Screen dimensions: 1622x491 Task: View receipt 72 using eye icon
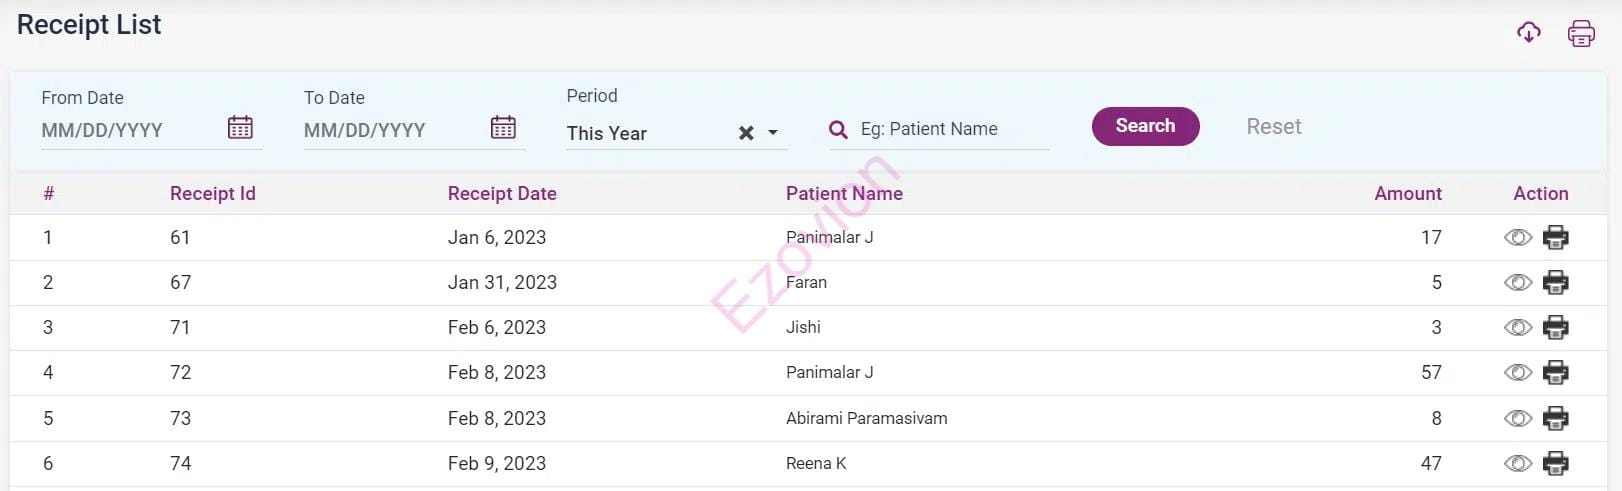click(x=1517, y=373)
